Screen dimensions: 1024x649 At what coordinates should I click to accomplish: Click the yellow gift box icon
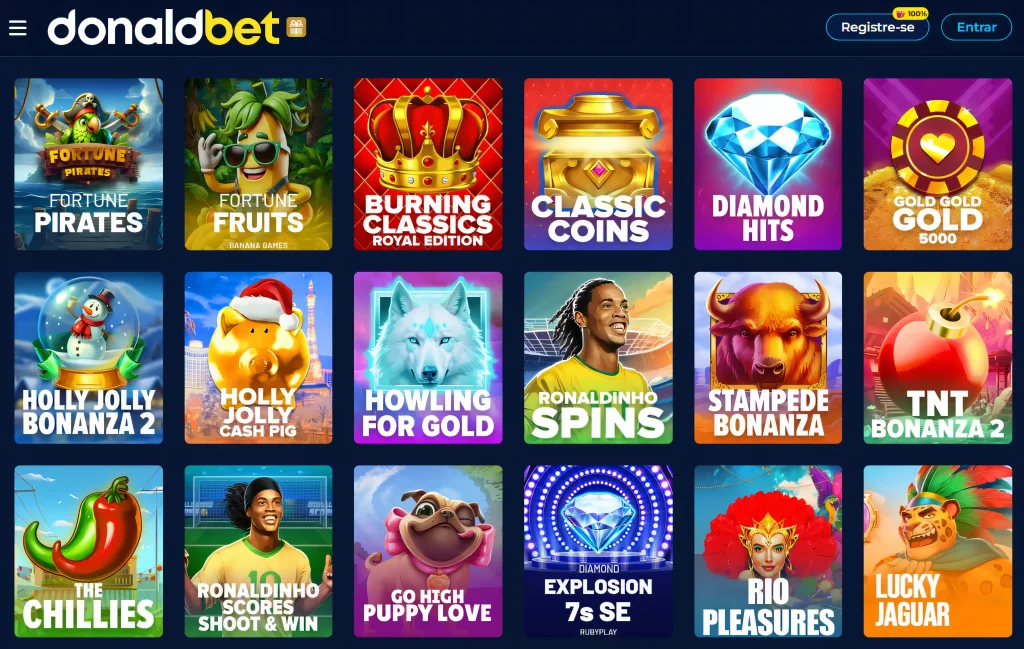point(296,27)
